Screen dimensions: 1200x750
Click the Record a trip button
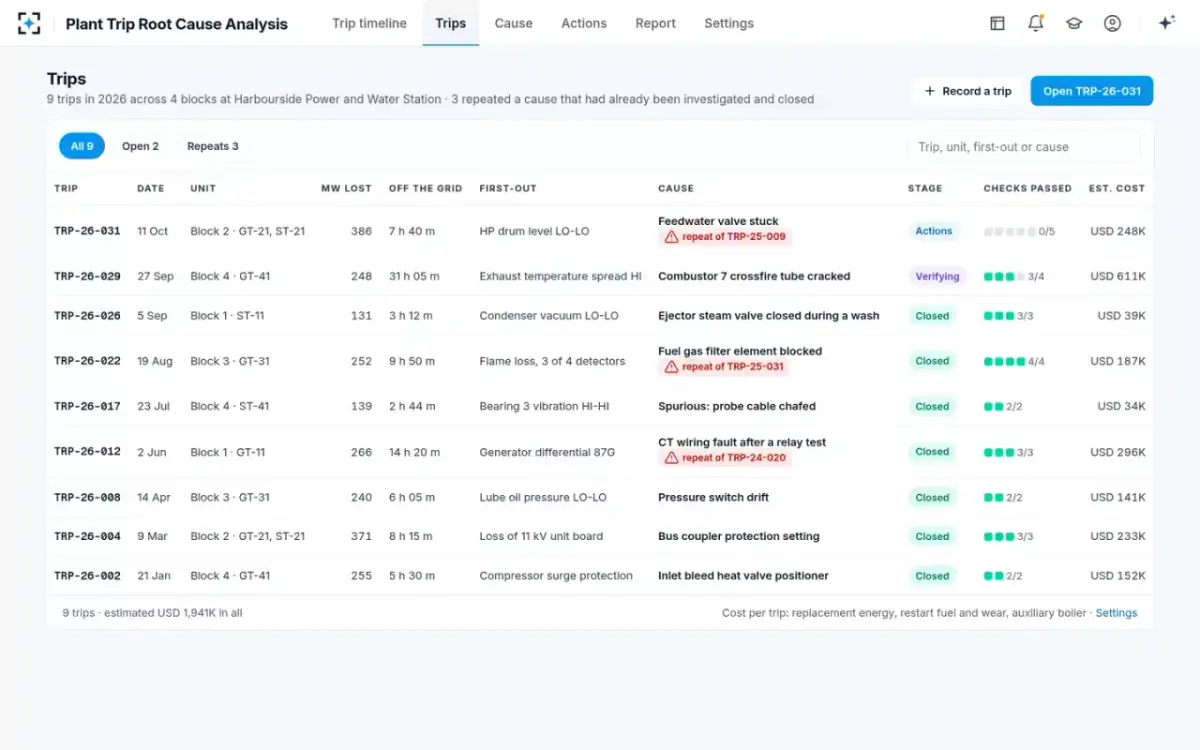(968, 91)
